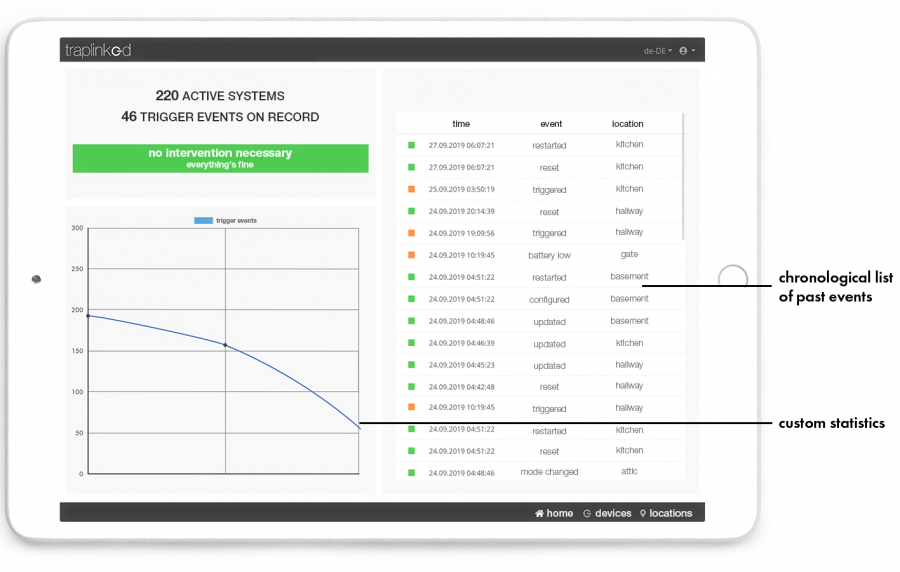Screen dimensions: 900x572
Task: Select green status of configured basement row
Action: tap(412, 299)
